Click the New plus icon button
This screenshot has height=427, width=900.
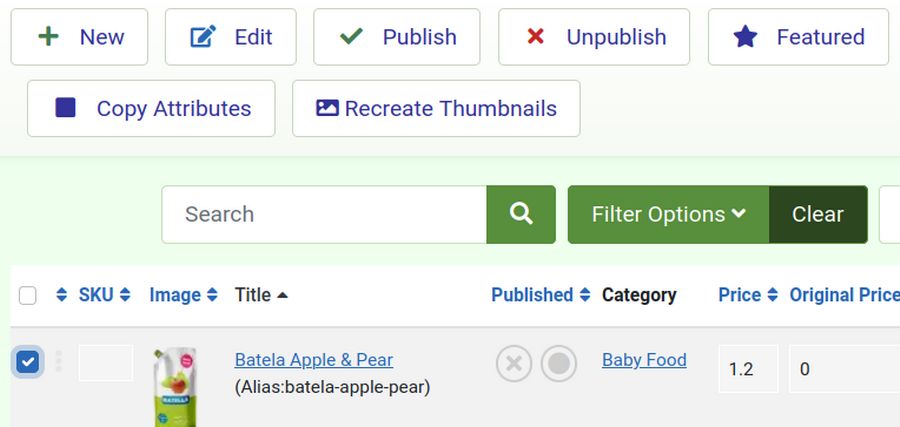pyautogui.click(x=80, y=37)
